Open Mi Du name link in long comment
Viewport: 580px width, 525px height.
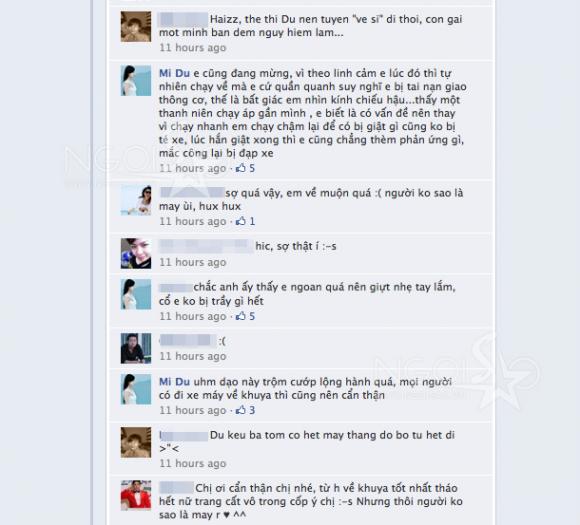tap(174, 73)
